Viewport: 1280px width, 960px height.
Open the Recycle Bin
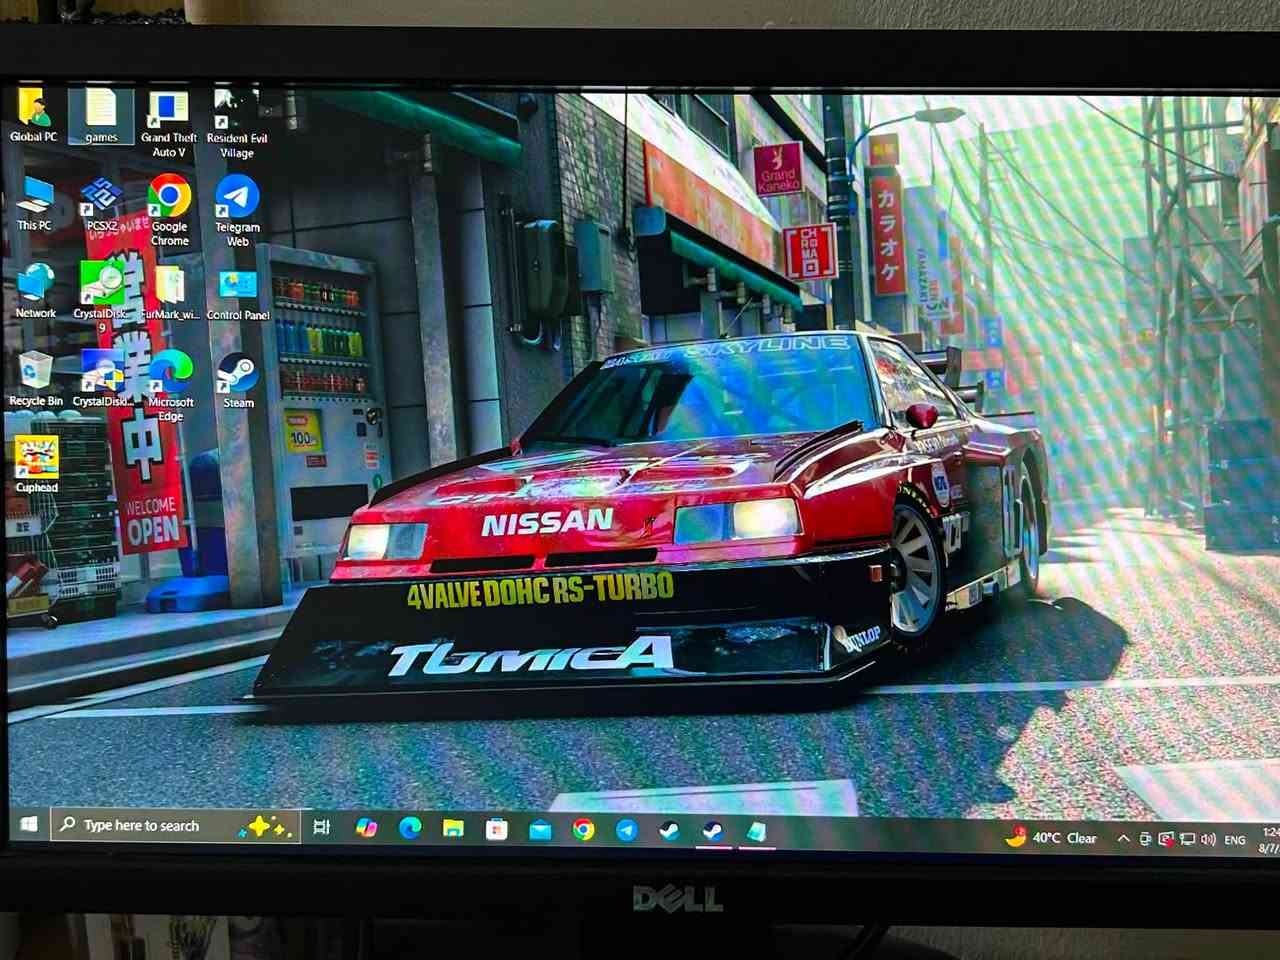(35, 379)
